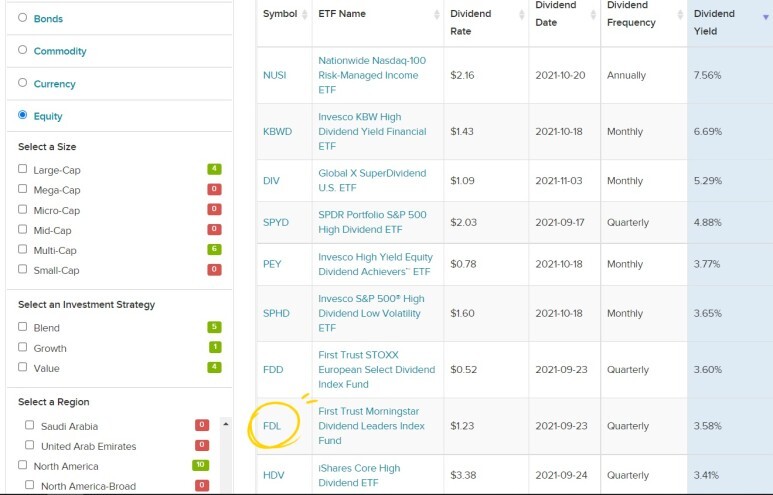Check the Saudi Arabia region checkbox

pos(30,425)
